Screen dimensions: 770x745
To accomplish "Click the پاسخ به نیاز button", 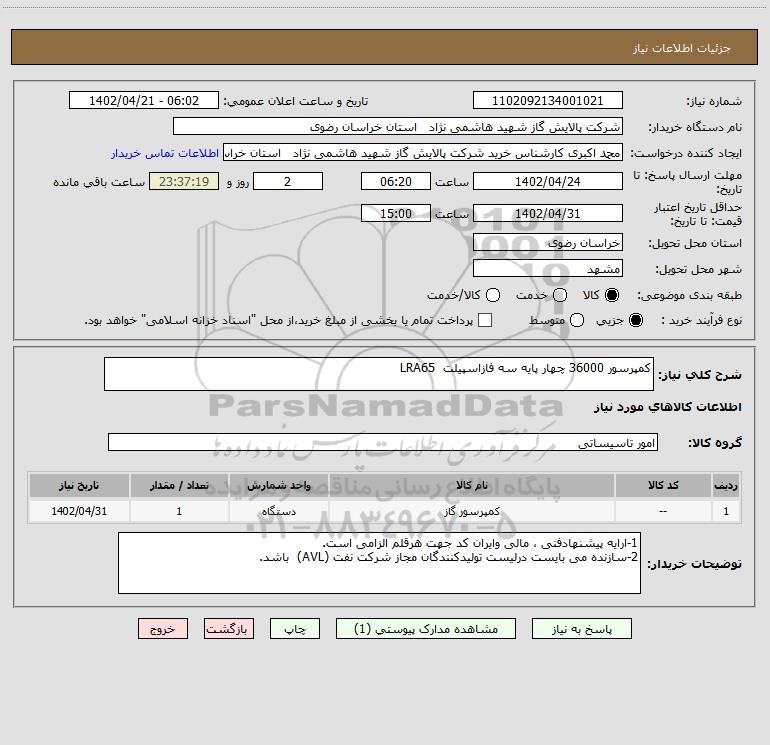I will (x=582, y=629).
